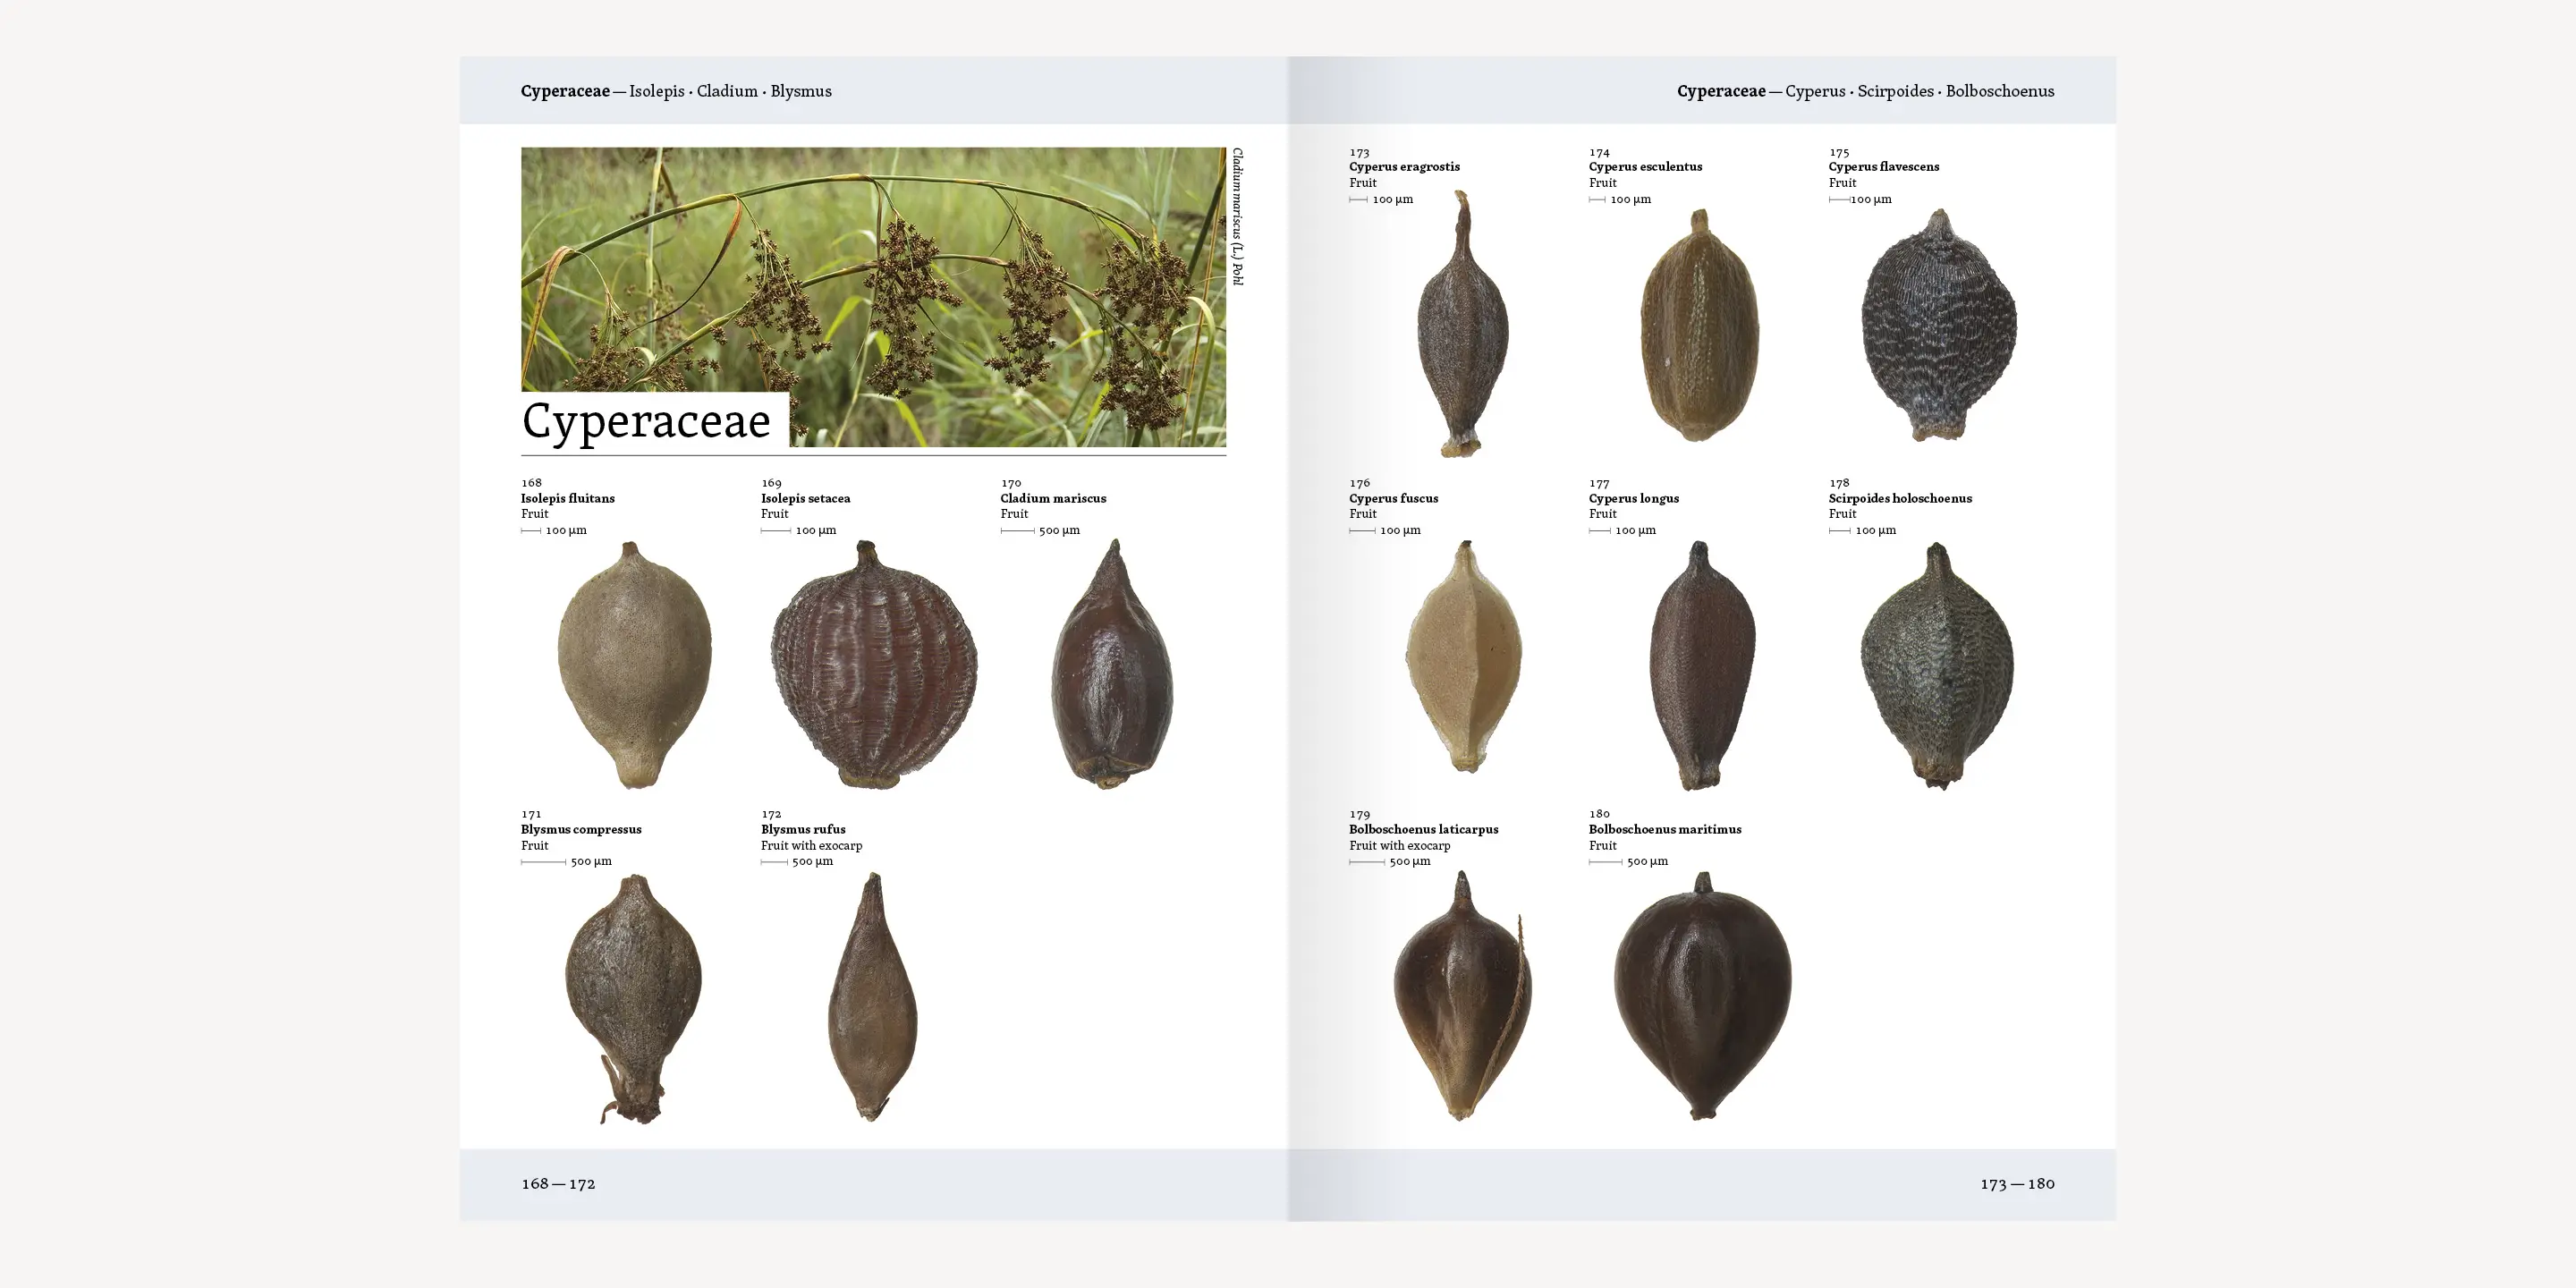Viewport: 2576px width, 1288px height.
Task: Click the large Cyperaceae title heading
Action: tap(647, 420)
